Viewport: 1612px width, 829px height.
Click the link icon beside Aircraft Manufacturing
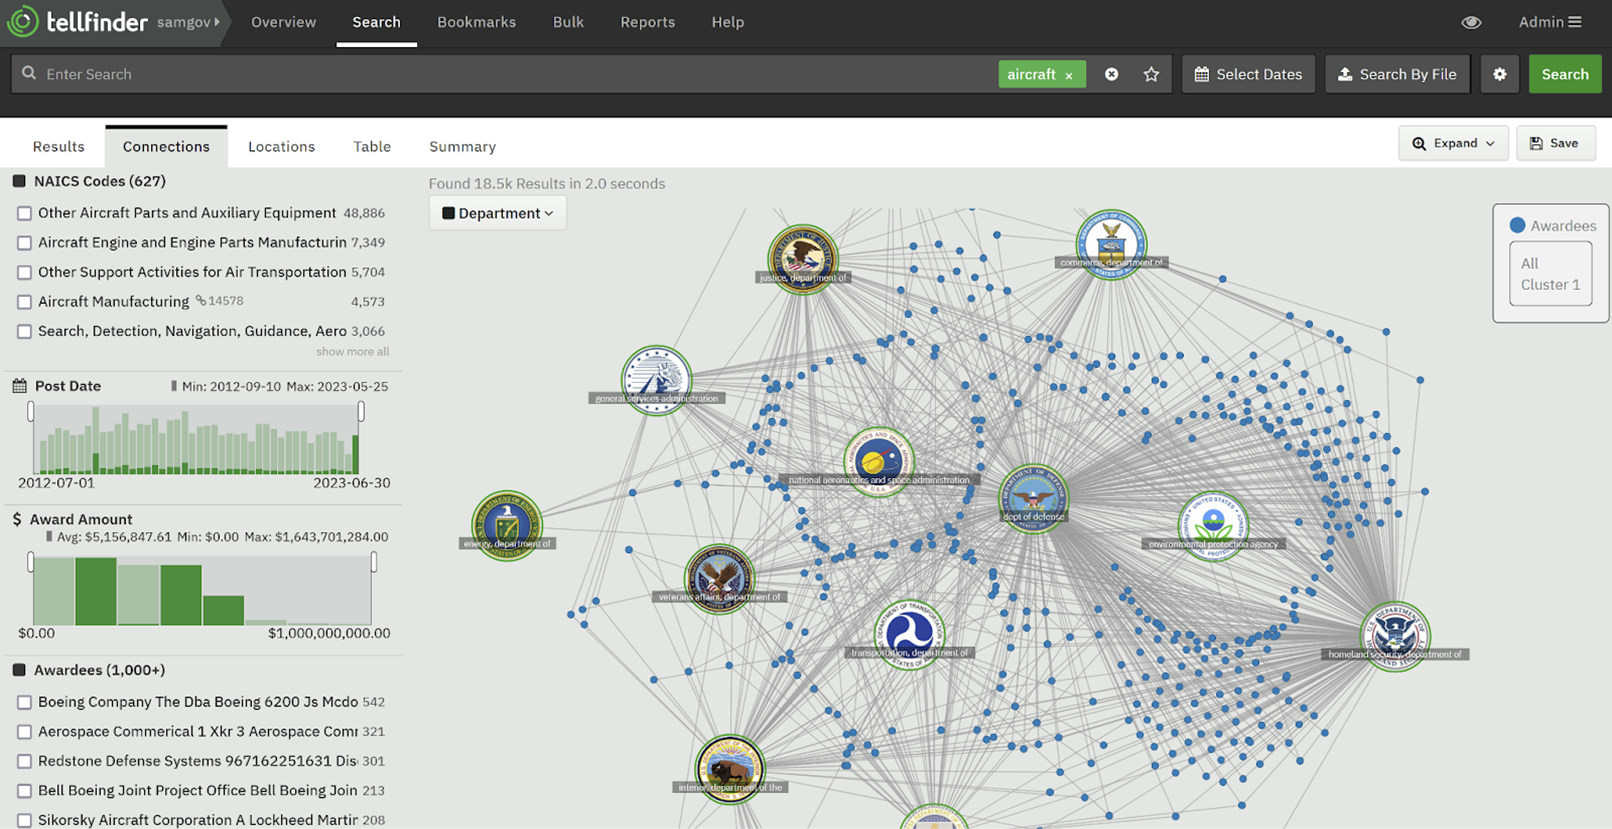pos(201,300)
